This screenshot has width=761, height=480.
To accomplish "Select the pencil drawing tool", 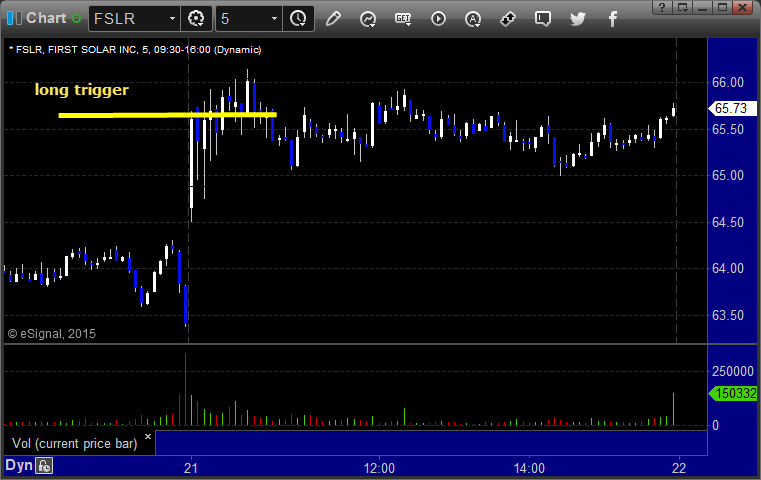I will [333, 19].
